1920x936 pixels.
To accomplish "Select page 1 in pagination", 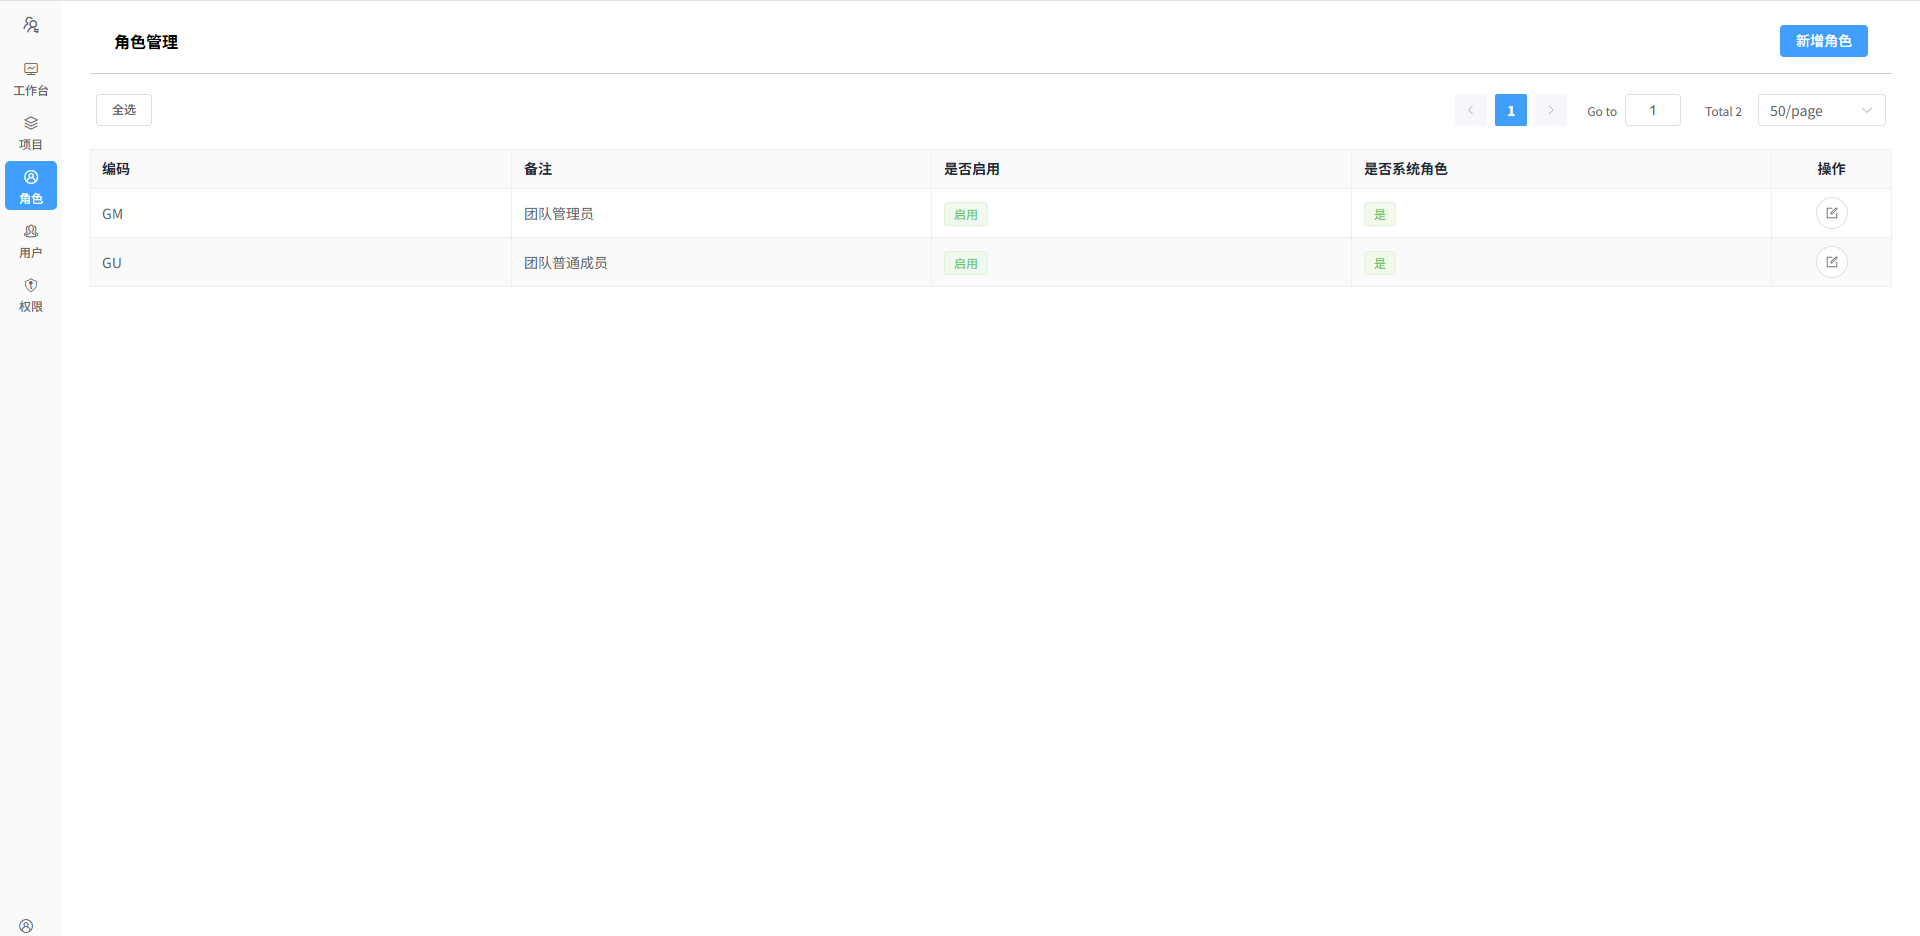I will (x=1510, y=110).
